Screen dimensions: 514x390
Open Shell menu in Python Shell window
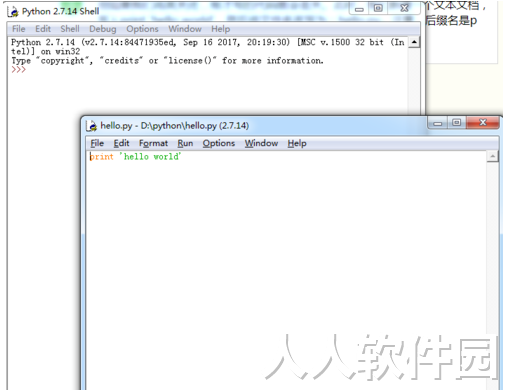pyautogui.click(x=70, y=29)
